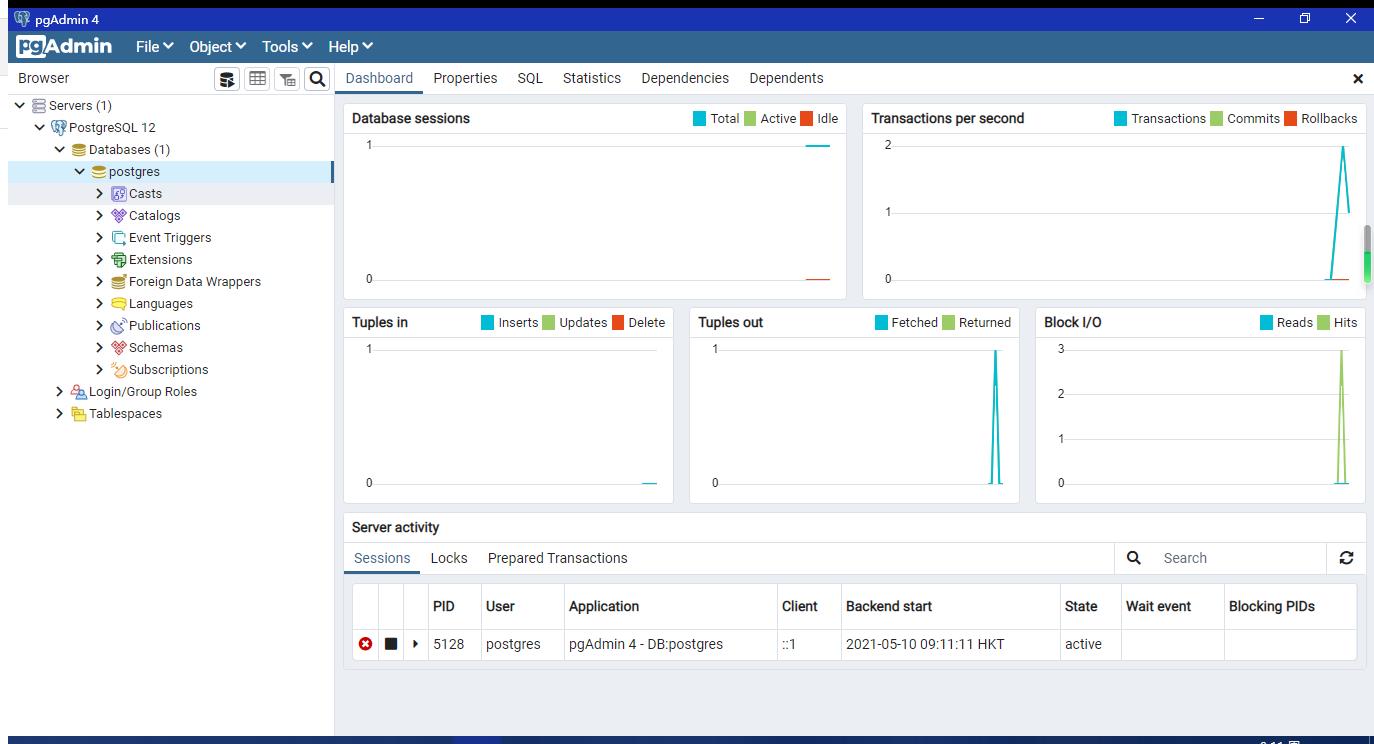Click the postgres database icon

click(99, 172)
